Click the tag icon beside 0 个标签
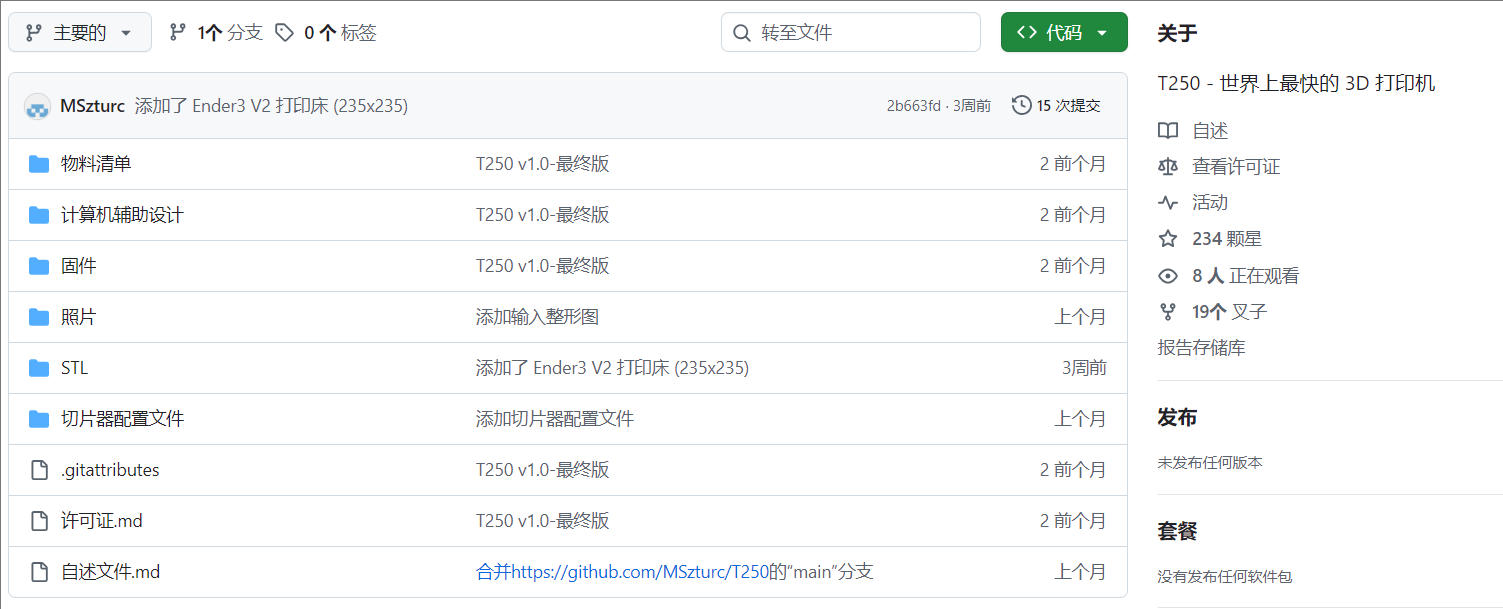The width and height of the screenshot is (1503, 609). point(285,33)
